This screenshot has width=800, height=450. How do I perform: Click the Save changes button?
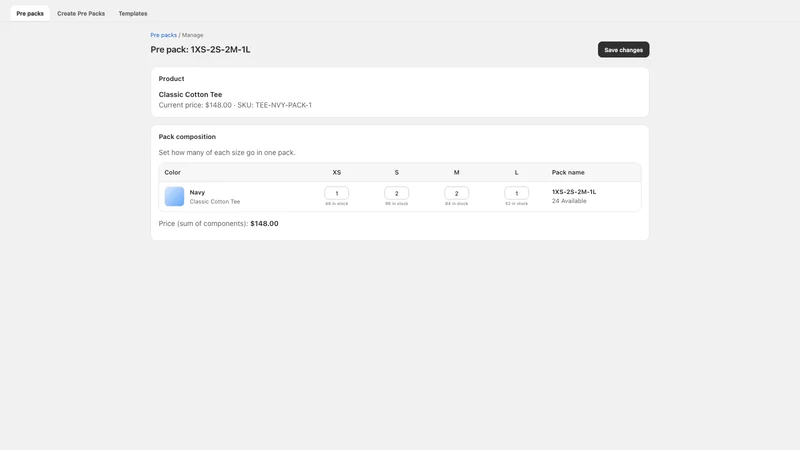click(623, 49)
